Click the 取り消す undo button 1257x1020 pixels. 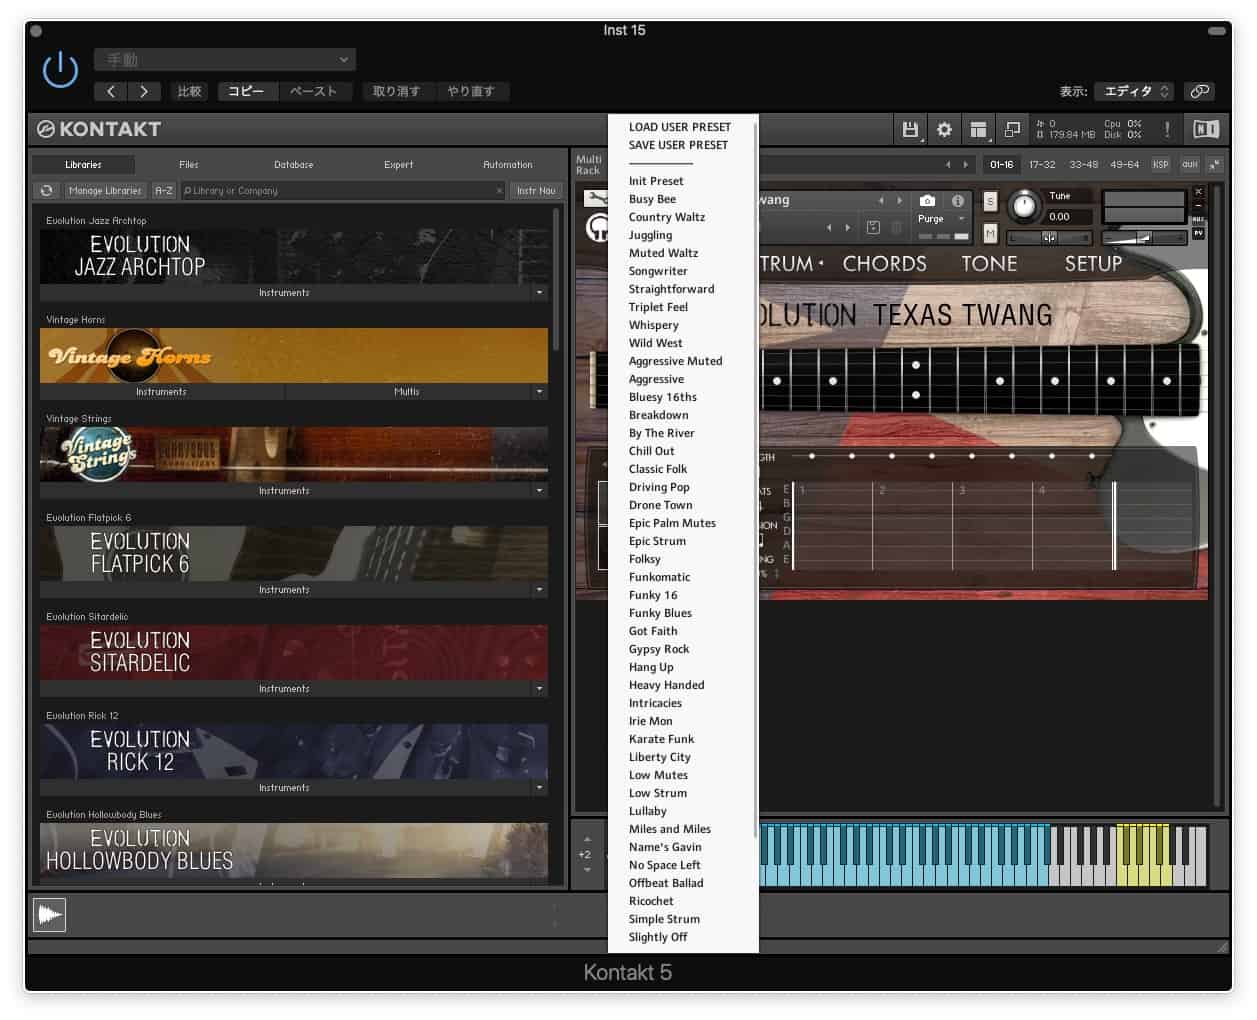[396, 91]
